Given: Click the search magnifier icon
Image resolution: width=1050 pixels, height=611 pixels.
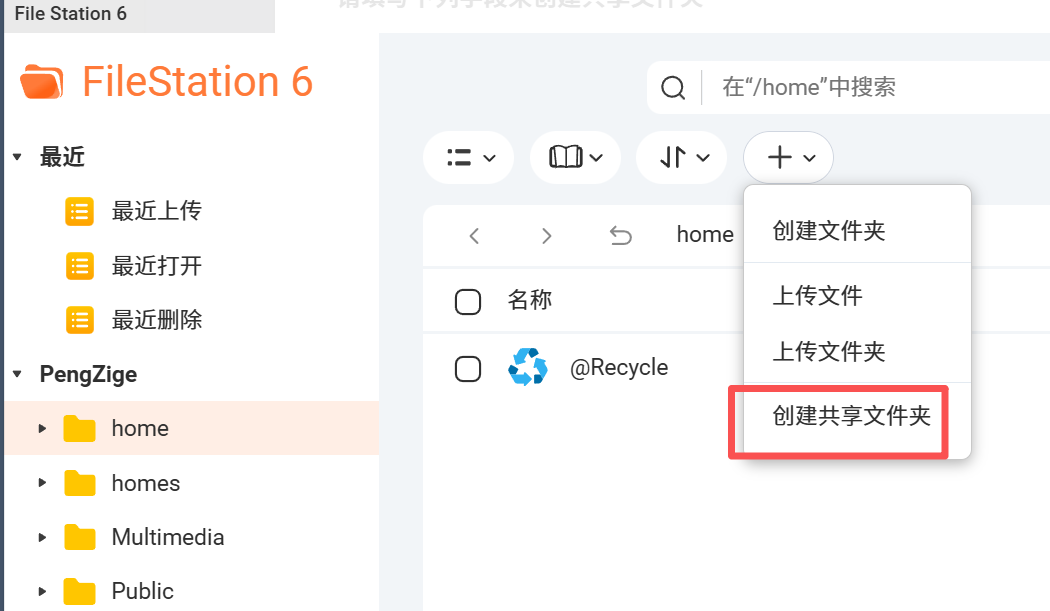Looking at the screenshot, I should click(673, 87).
